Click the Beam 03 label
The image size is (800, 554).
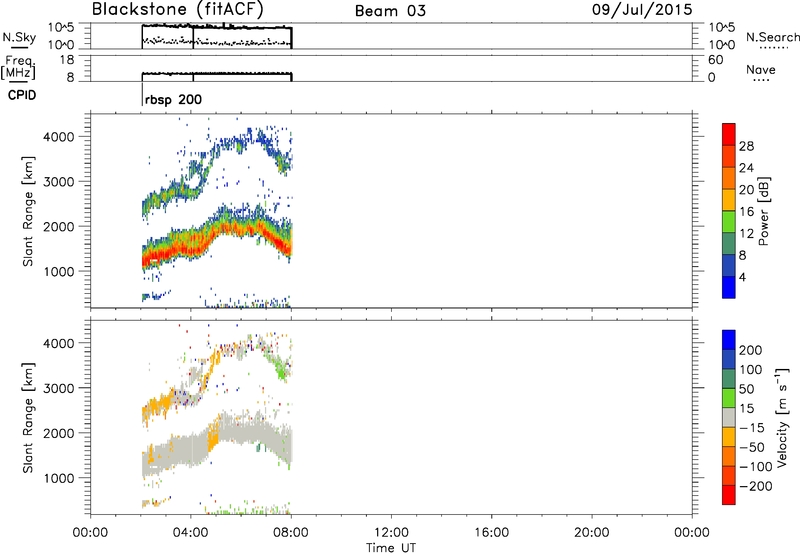pyautogui.click(x=390, y=11)
